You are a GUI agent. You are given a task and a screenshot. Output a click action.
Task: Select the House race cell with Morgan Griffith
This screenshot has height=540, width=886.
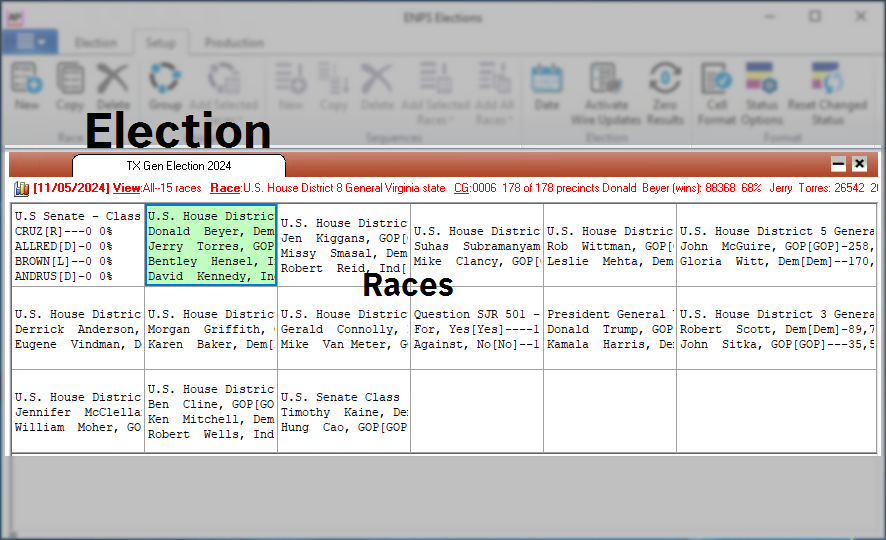(211, 328)
